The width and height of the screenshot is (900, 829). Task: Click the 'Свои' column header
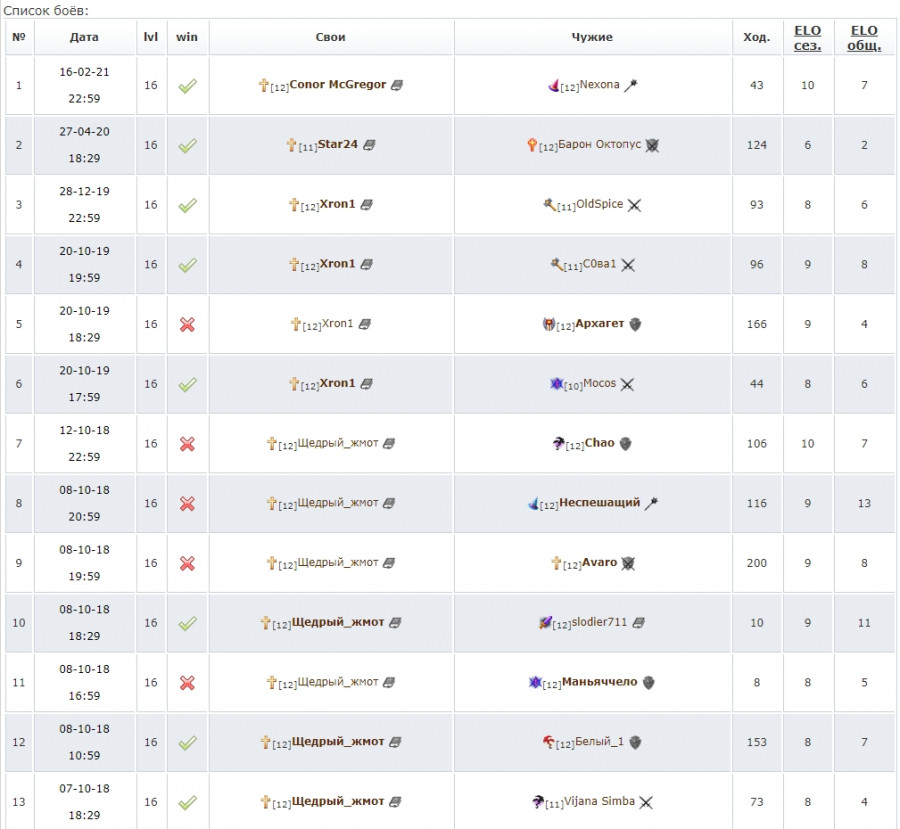click(x=330, y=37)
